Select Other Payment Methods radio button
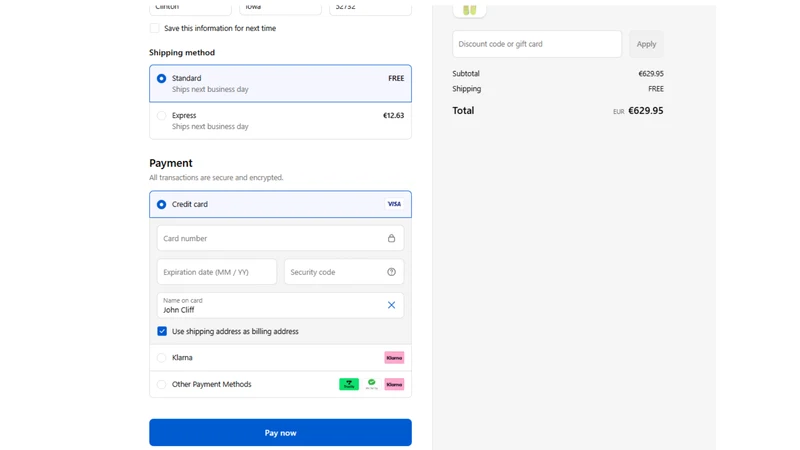This screenshot has width=800, height=450. [161, 384]
